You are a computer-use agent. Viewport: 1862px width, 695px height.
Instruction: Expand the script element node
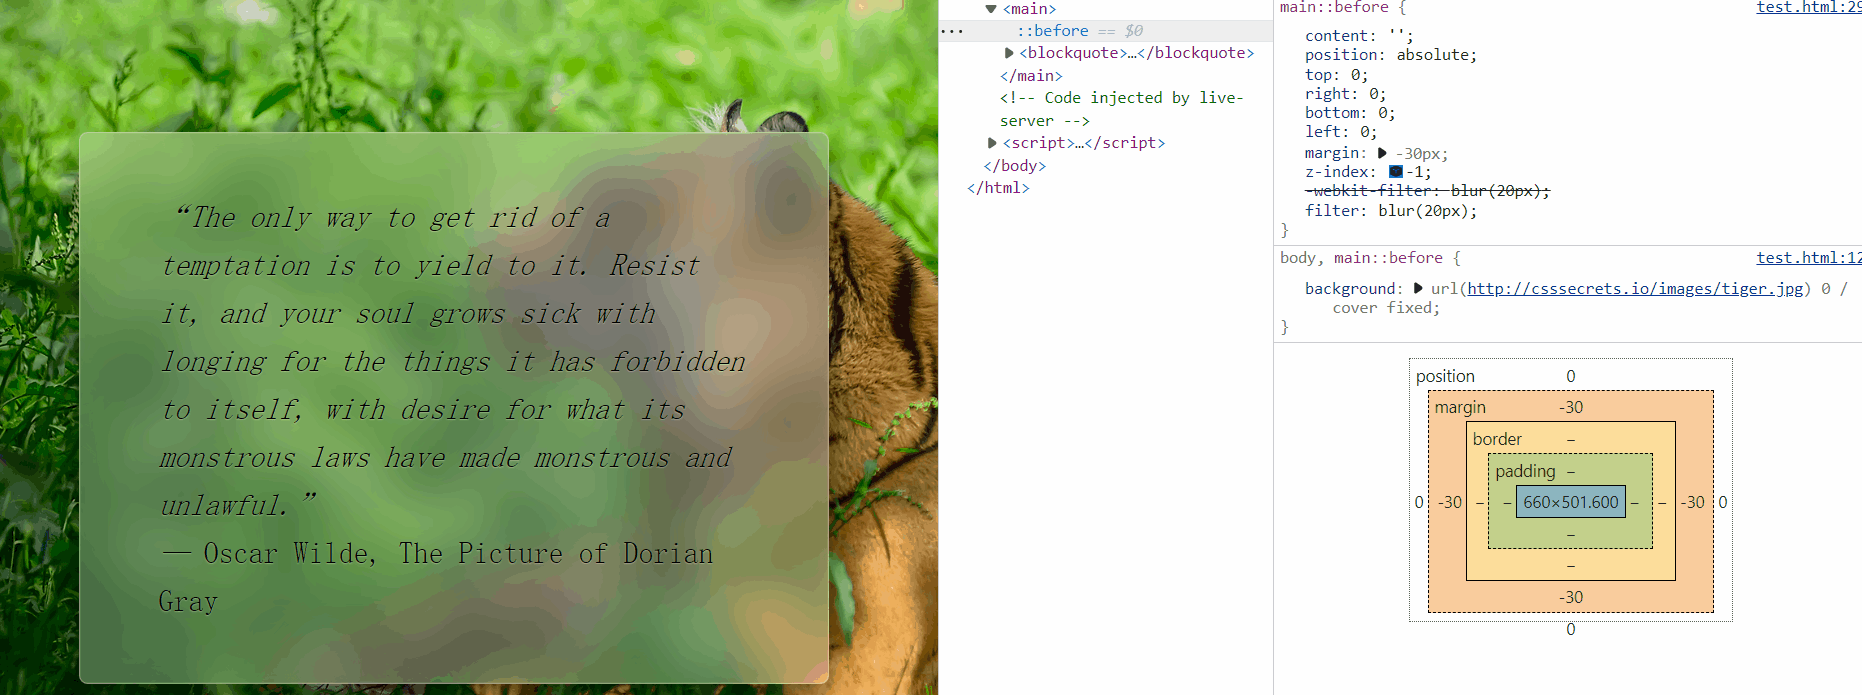(x=992, y=143)
